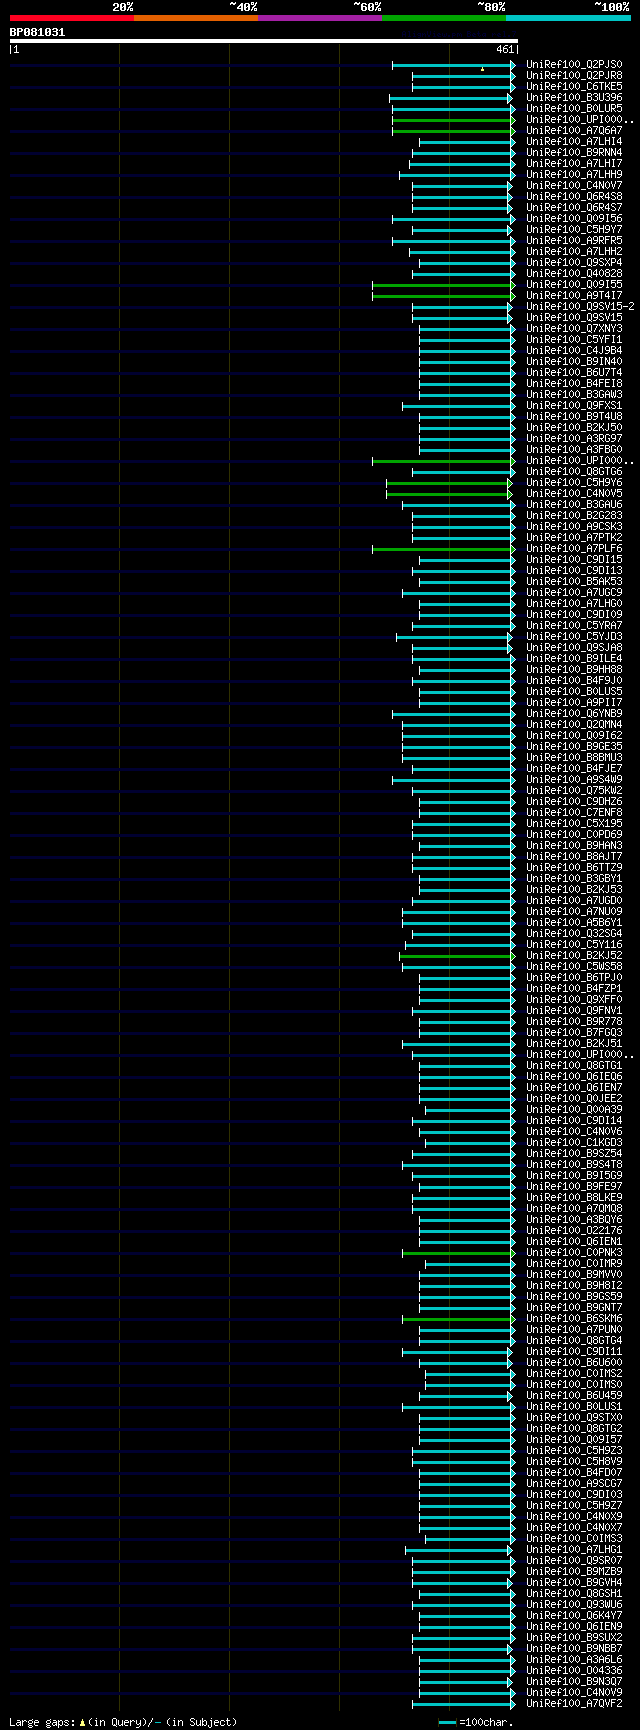Image resolution: width=640 pixels, height=1730 pixels.
Task: Click the white query sequence bar
Action: [264, 41]
